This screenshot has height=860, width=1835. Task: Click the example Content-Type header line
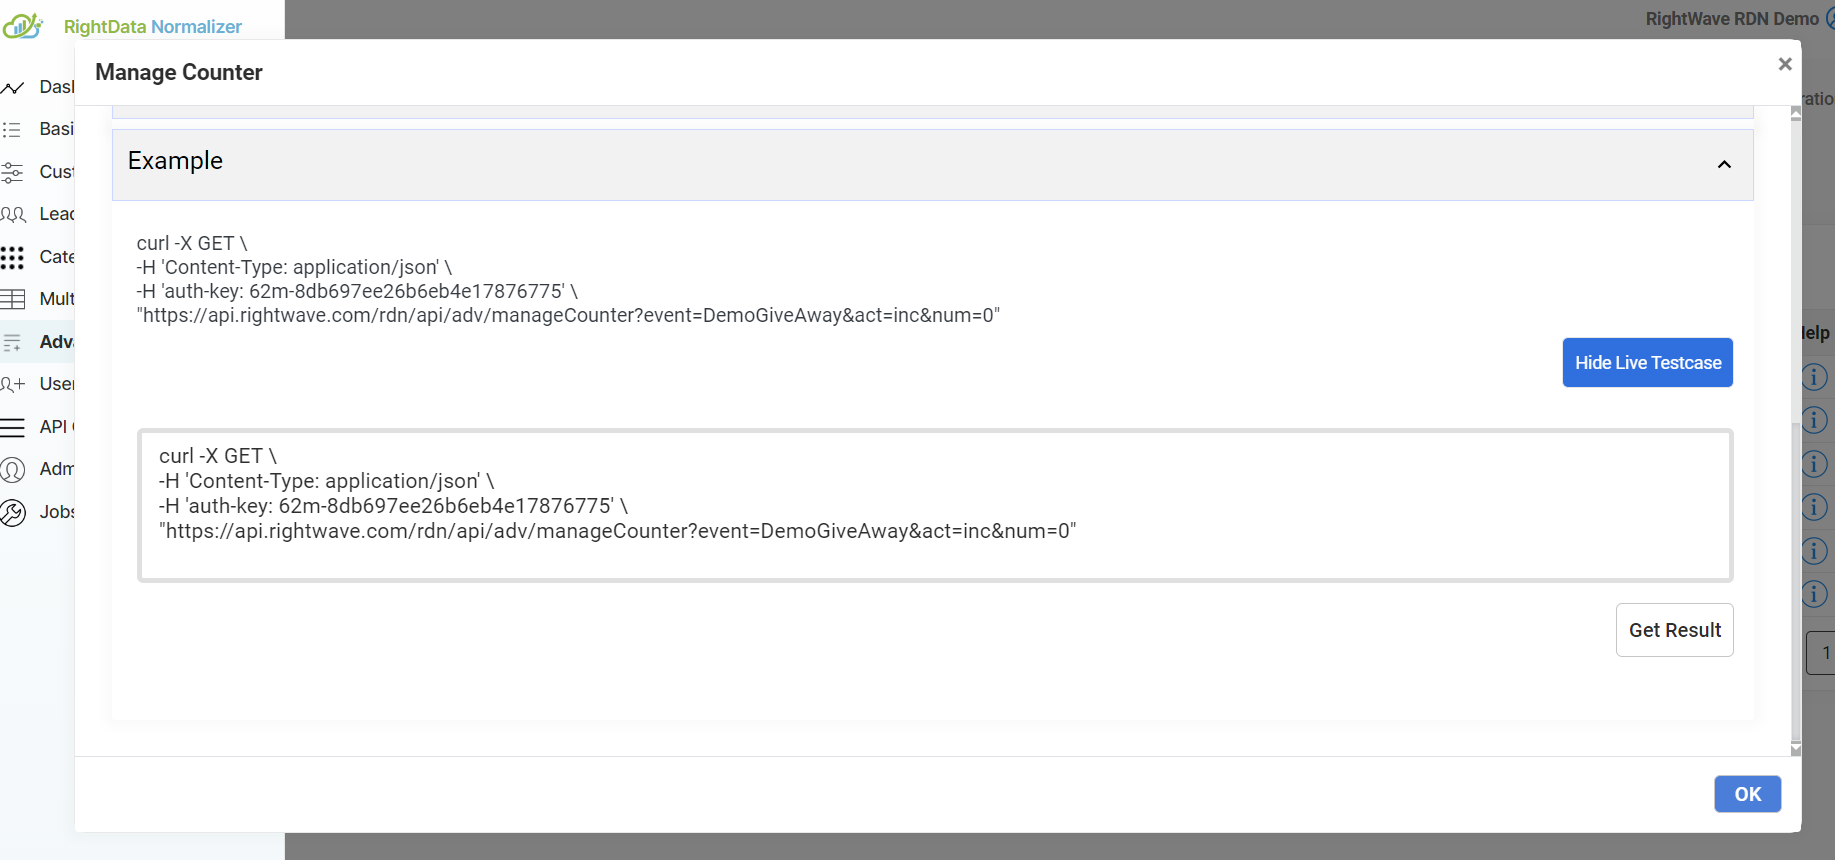pos(294,267)
